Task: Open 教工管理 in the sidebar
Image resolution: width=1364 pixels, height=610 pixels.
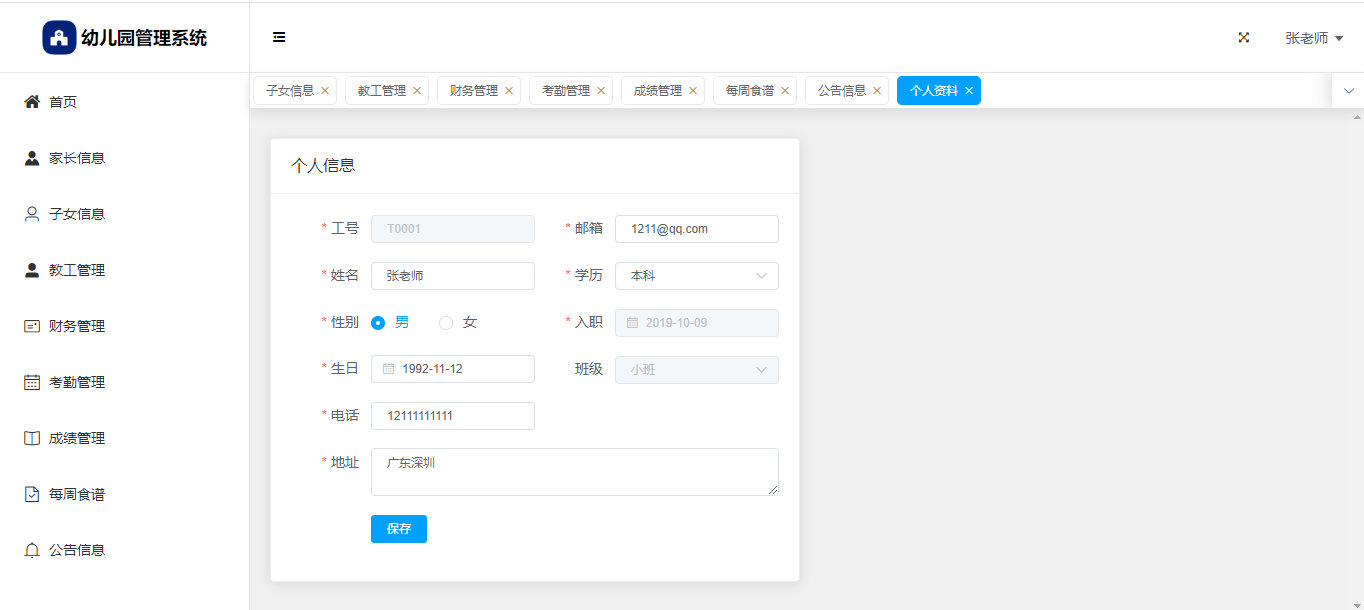Action: point(77,270)
